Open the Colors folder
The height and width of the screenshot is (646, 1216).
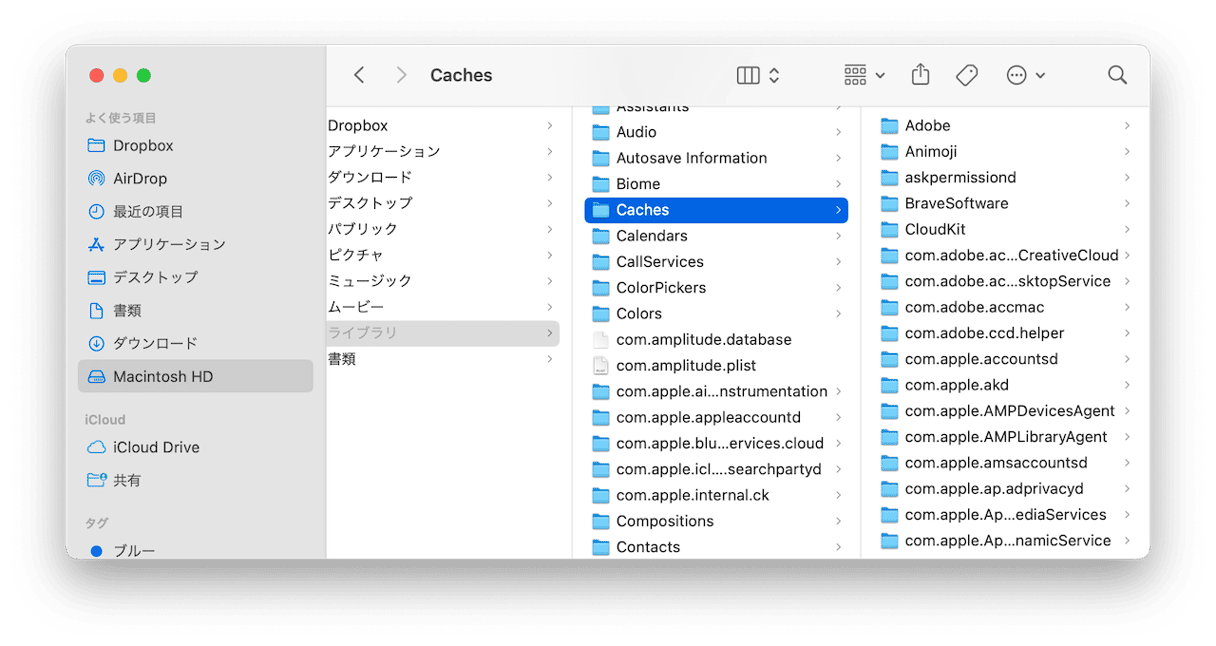pyautogui.click(x=716, y=314)
